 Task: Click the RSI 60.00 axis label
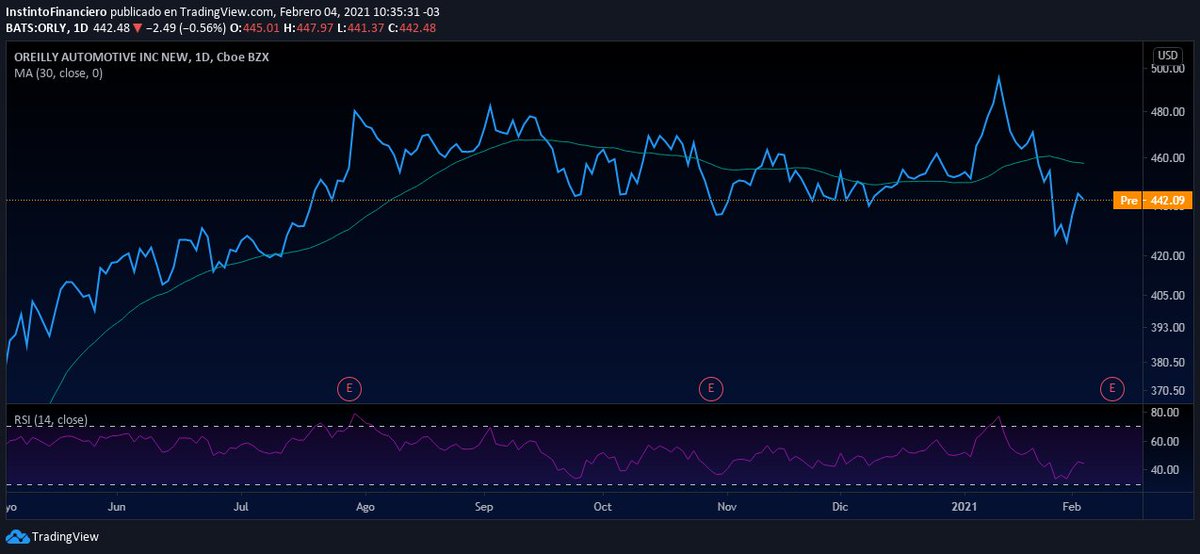coord(1166,441)
